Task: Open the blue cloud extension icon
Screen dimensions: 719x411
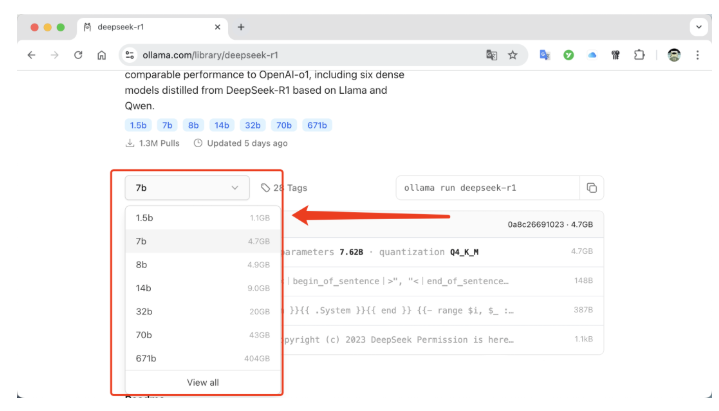Action: point(592,55)
